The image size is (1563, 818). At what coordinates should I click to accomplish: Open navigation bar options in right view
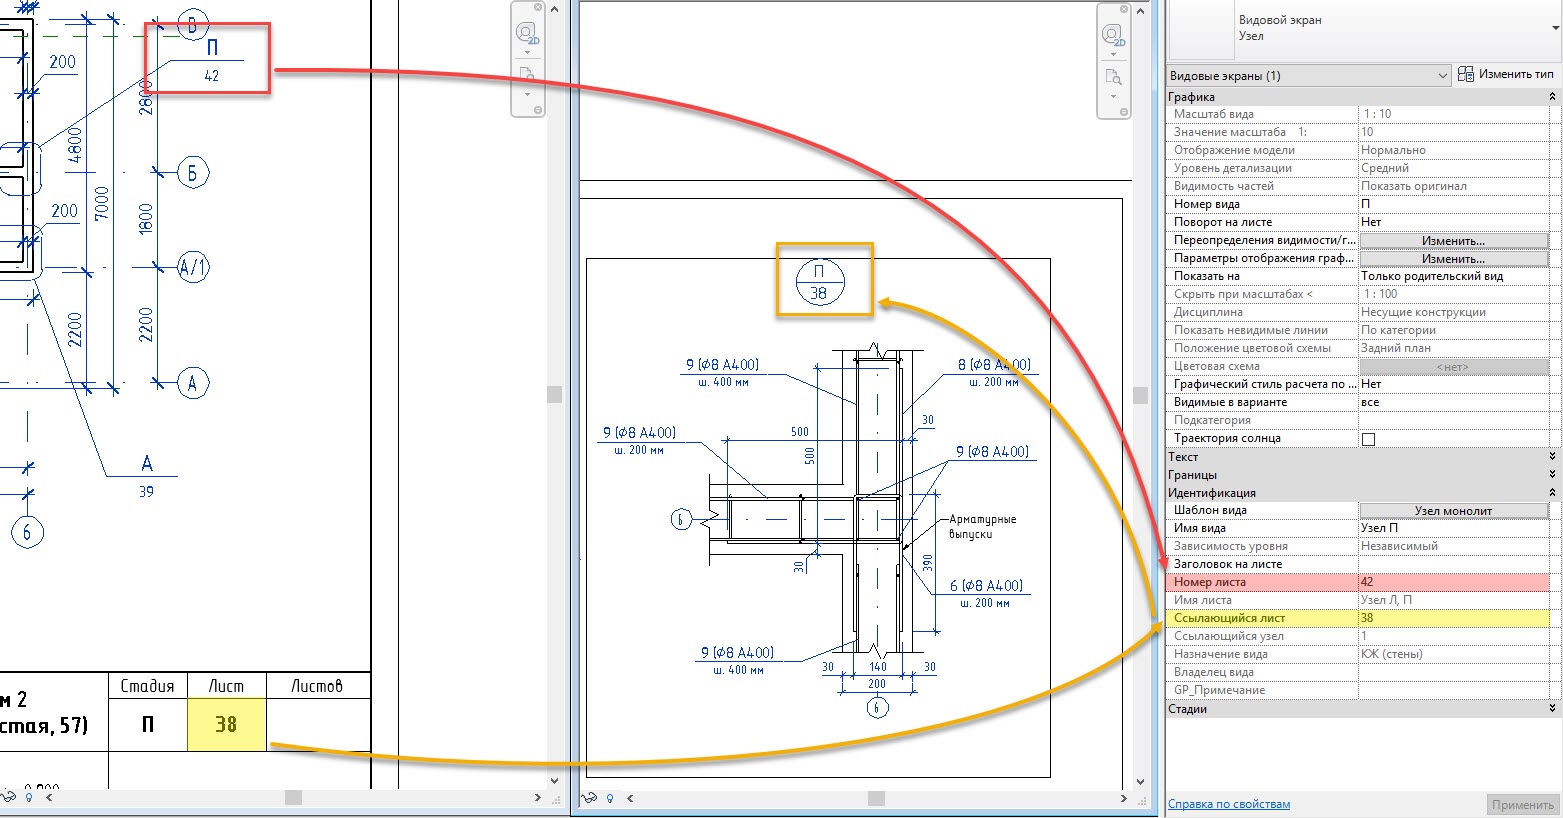1124,110
